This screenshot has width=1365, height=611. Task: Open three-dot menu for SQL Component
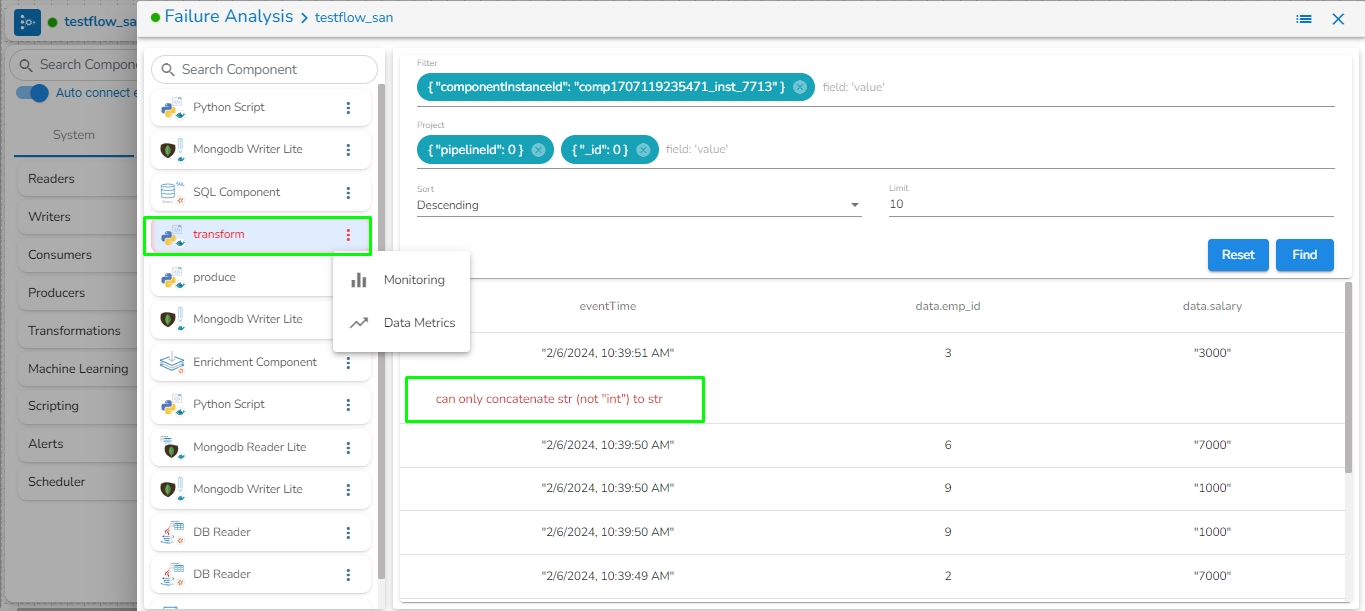coord(348,192)
